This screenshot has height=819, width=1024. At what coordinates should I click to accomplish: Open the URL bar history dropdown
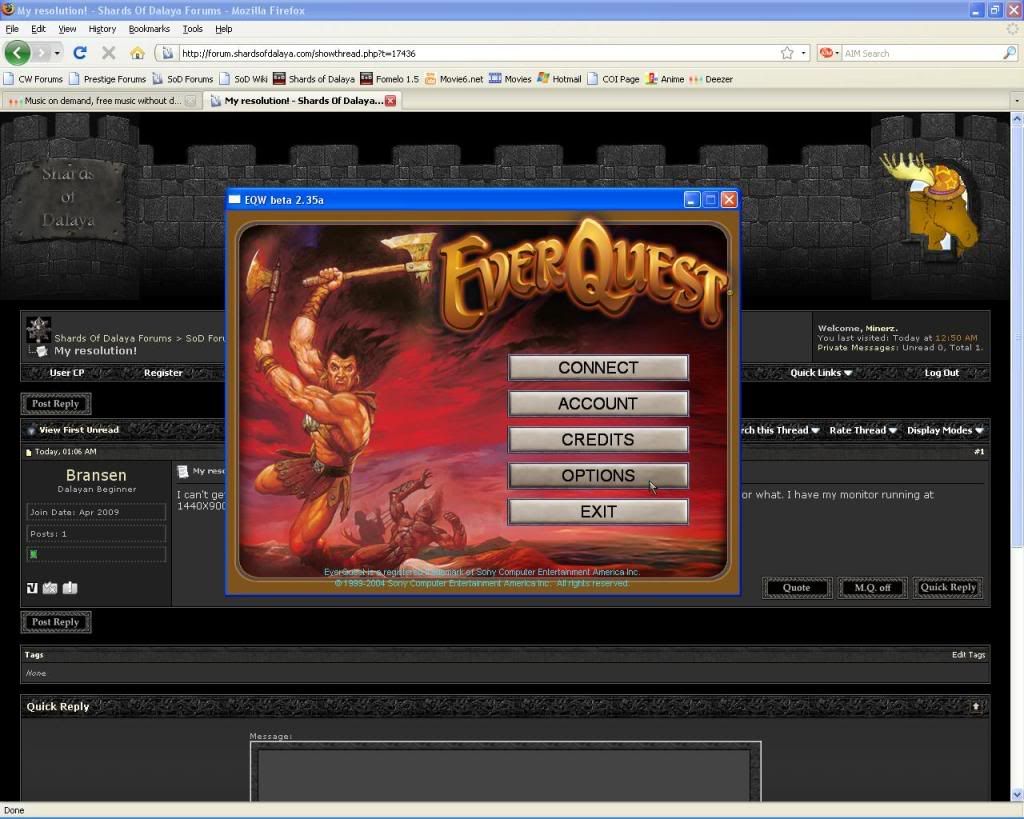[x=803, y=53]
